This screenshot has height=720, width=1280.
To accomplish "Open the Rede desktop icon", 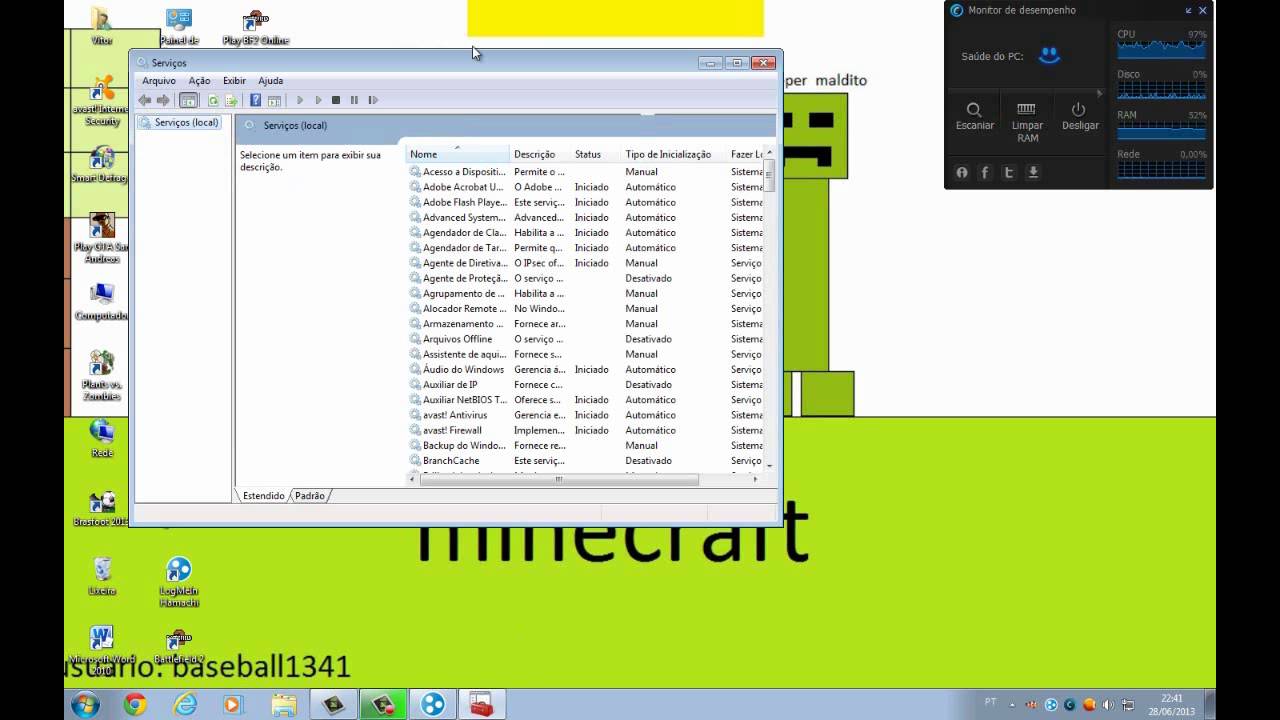I will pos(102,438).
